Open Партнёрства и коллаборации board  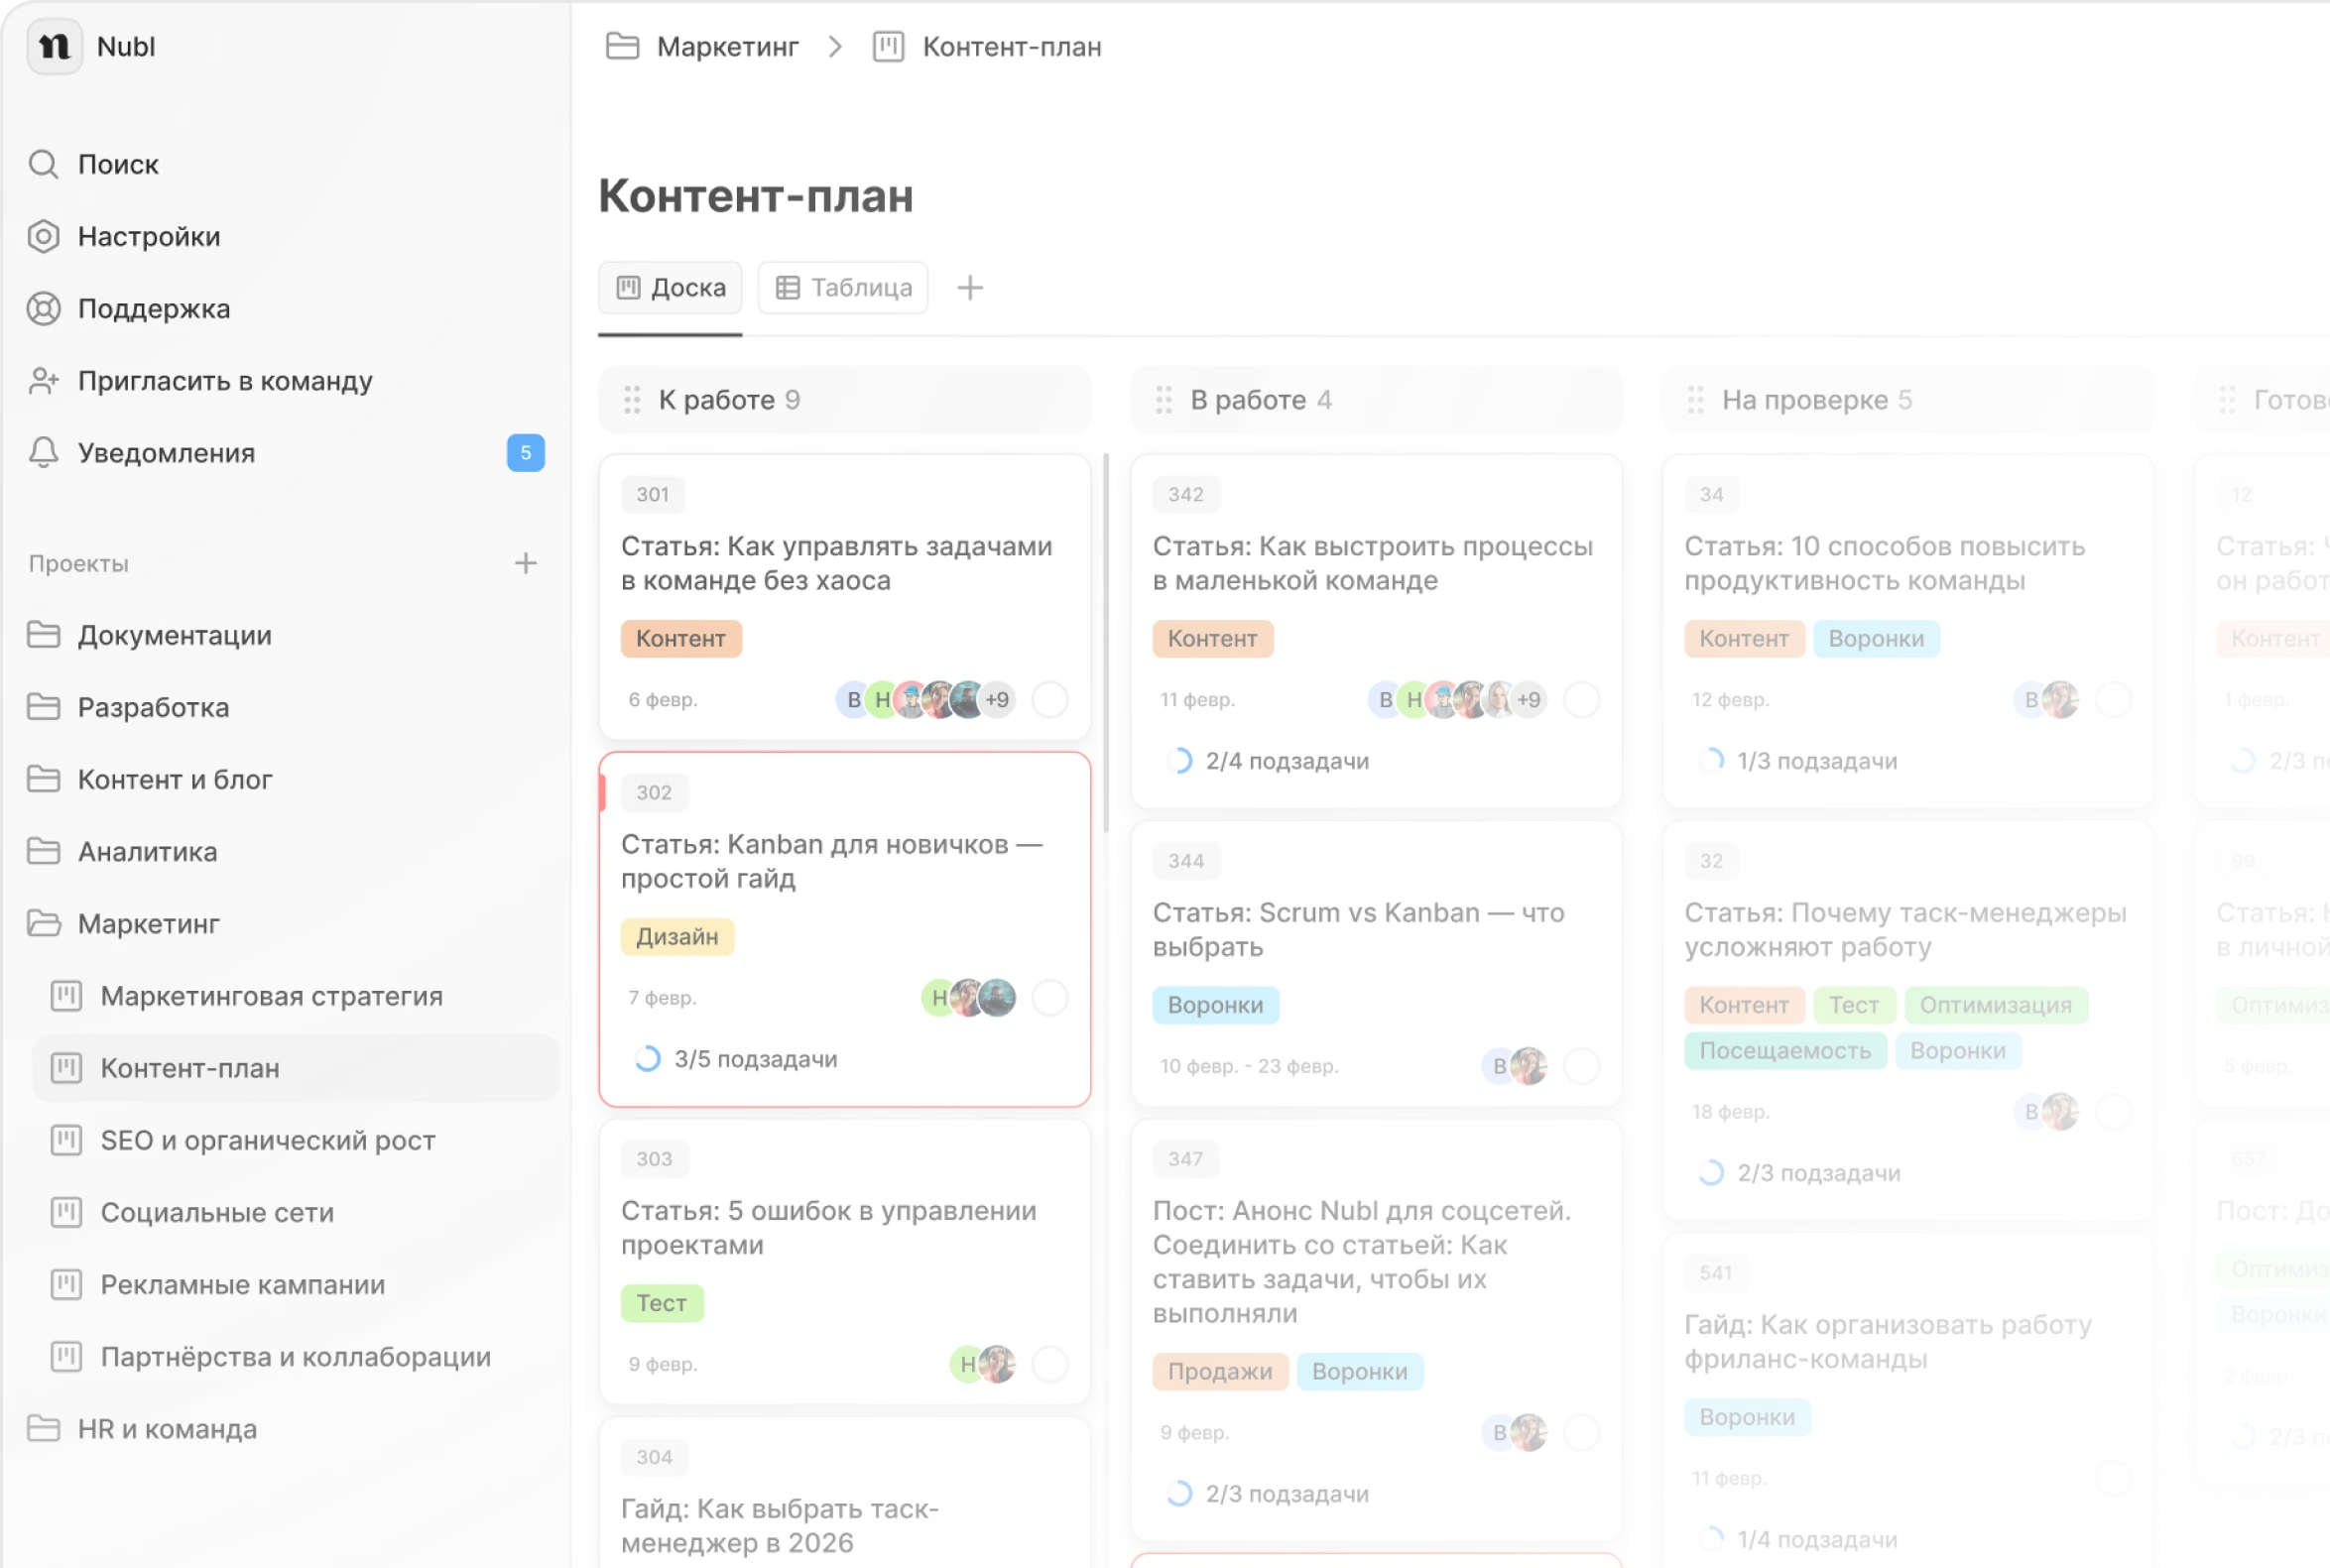point(295,1356)
